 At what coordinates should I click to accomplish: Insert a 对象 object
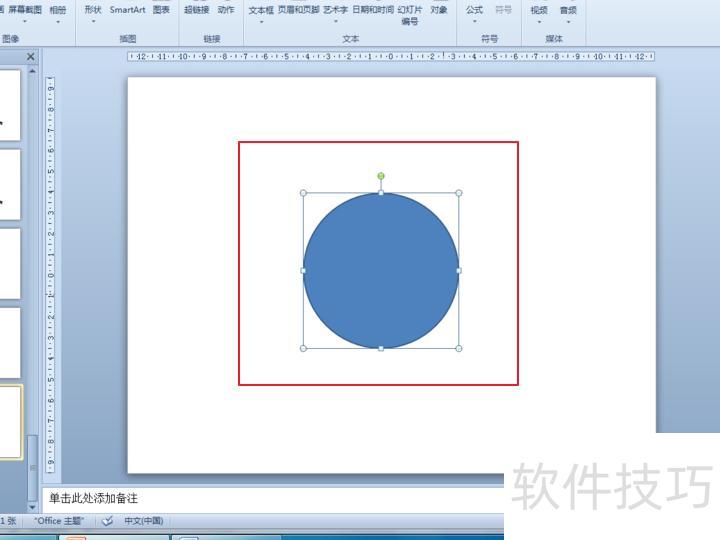coord(439,10)
